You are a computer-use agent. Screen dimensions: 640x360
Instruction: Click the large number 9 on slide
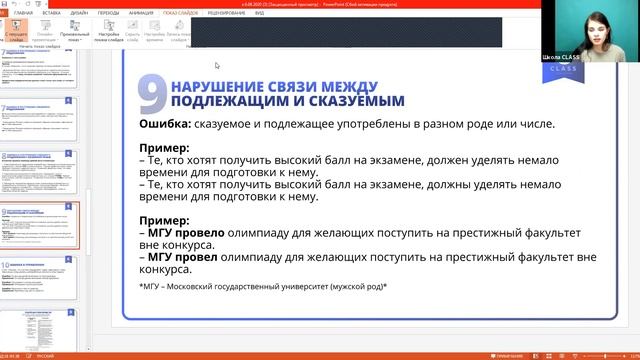coord(152,93)
